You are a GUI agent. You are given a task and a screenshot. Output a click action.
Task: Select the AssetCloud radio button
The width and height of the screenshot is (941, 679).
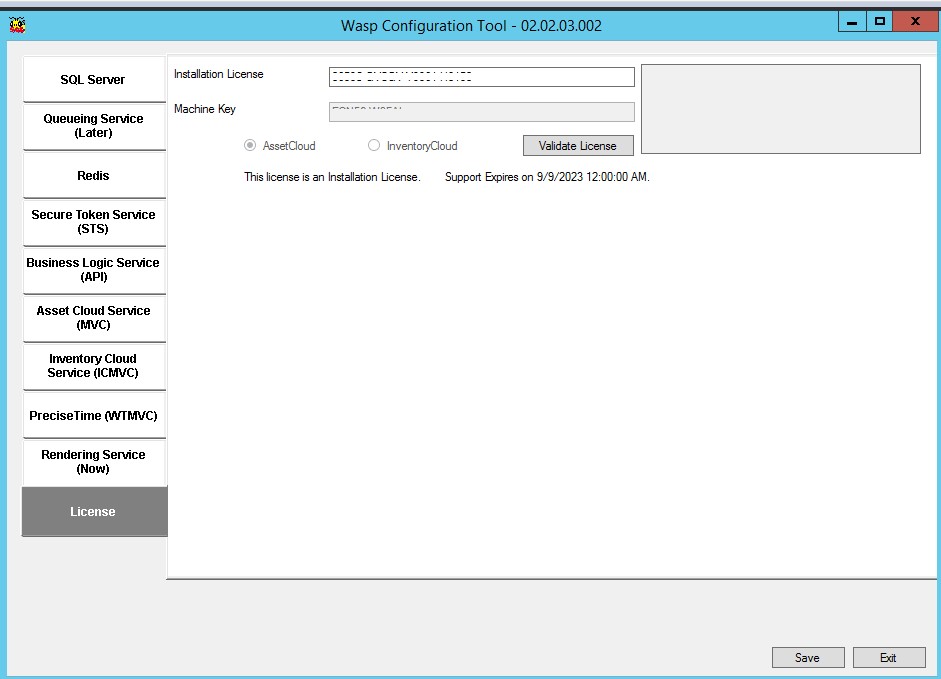(x=250, y=146)
